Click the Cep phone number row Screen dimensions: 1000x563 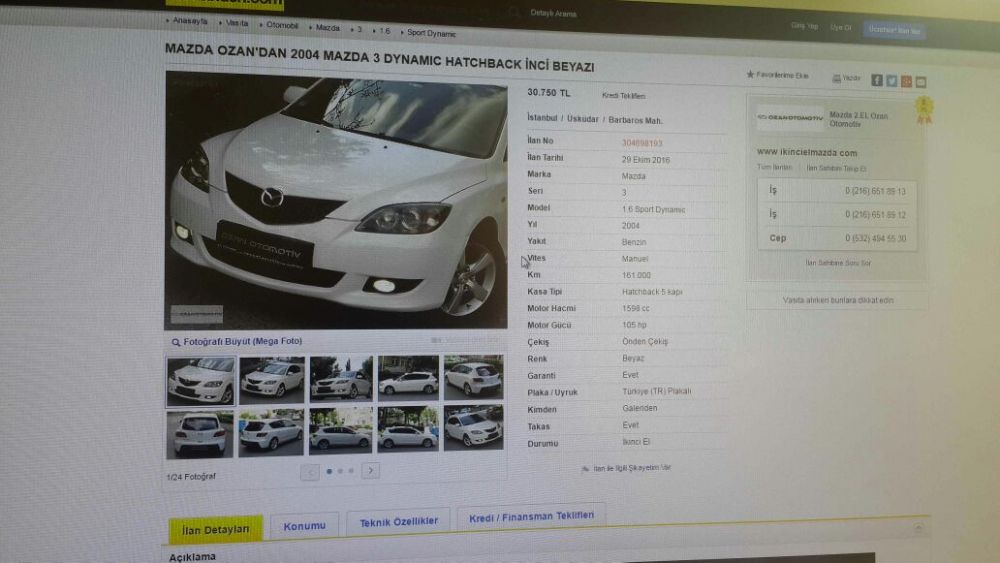837,238
